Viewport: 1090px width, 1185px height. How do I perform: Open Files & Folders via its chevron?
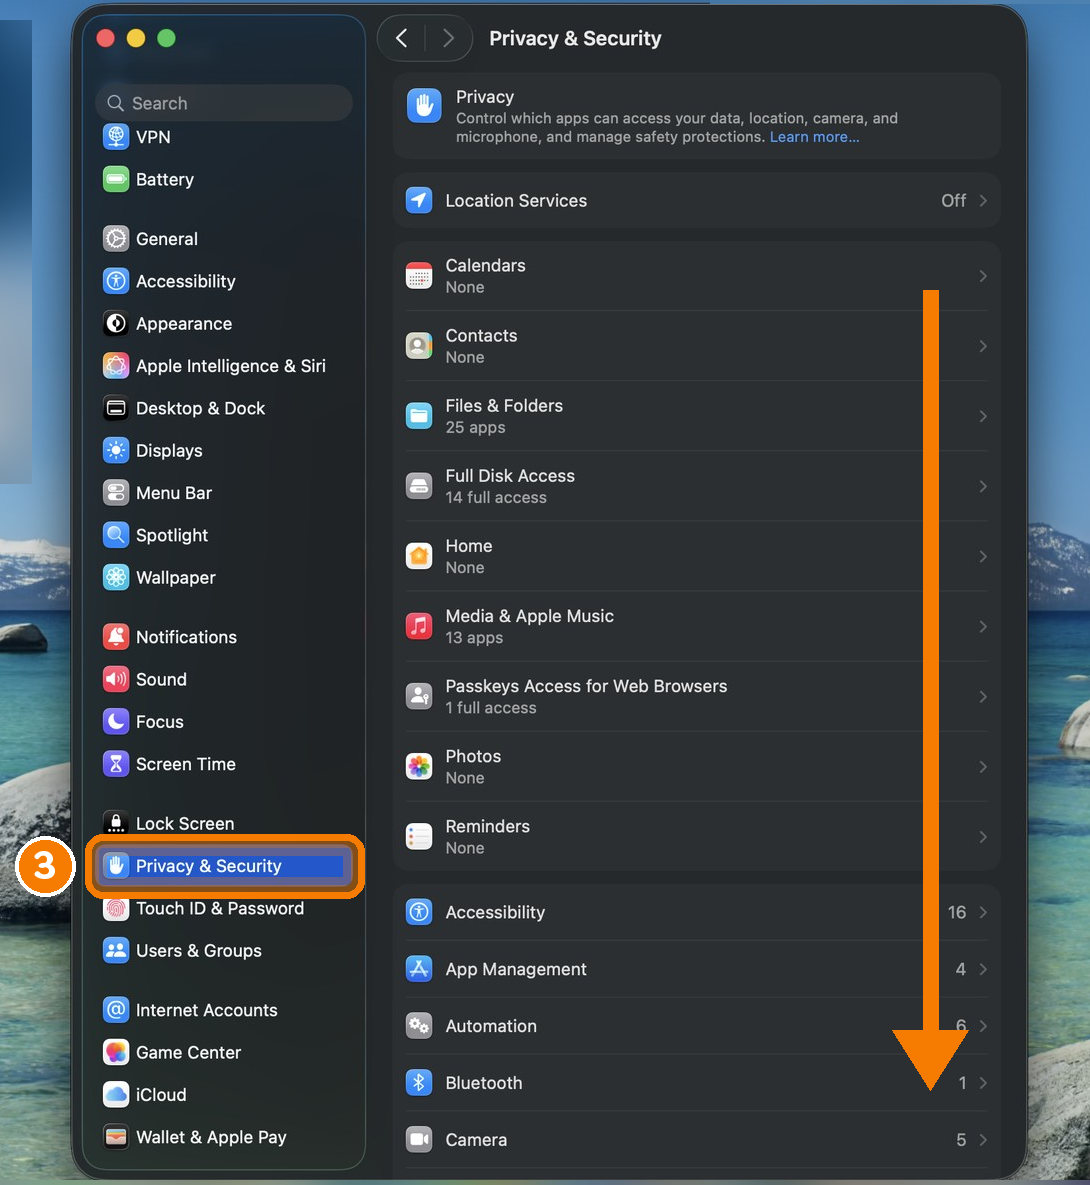[x=983, y=416]
